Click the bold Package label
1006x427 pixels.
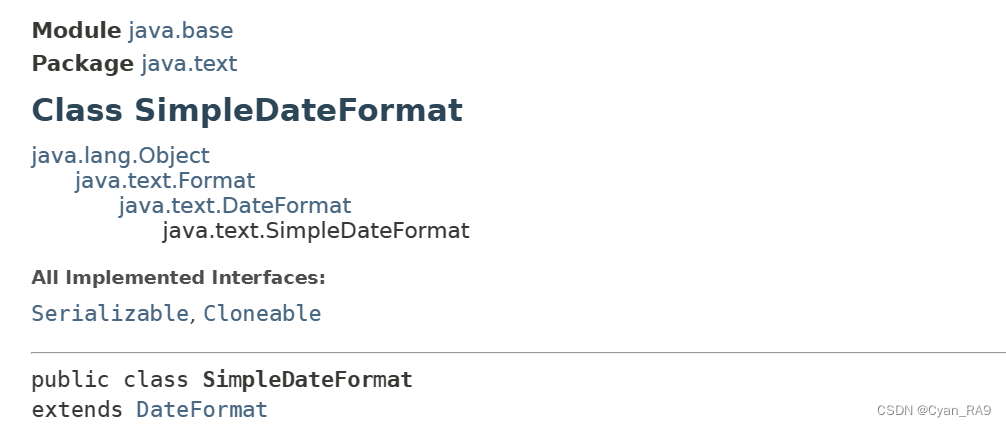pyautogui.click(x=83, y=64)
